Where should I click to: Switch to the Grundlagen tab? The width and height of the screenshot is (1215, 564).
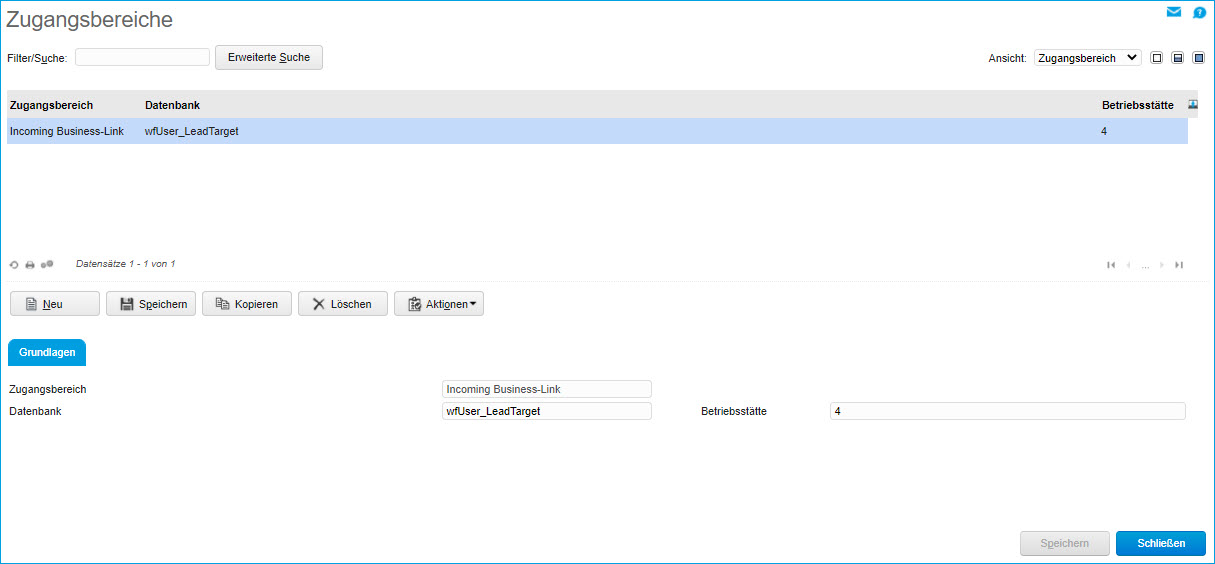tap(47, 353)
